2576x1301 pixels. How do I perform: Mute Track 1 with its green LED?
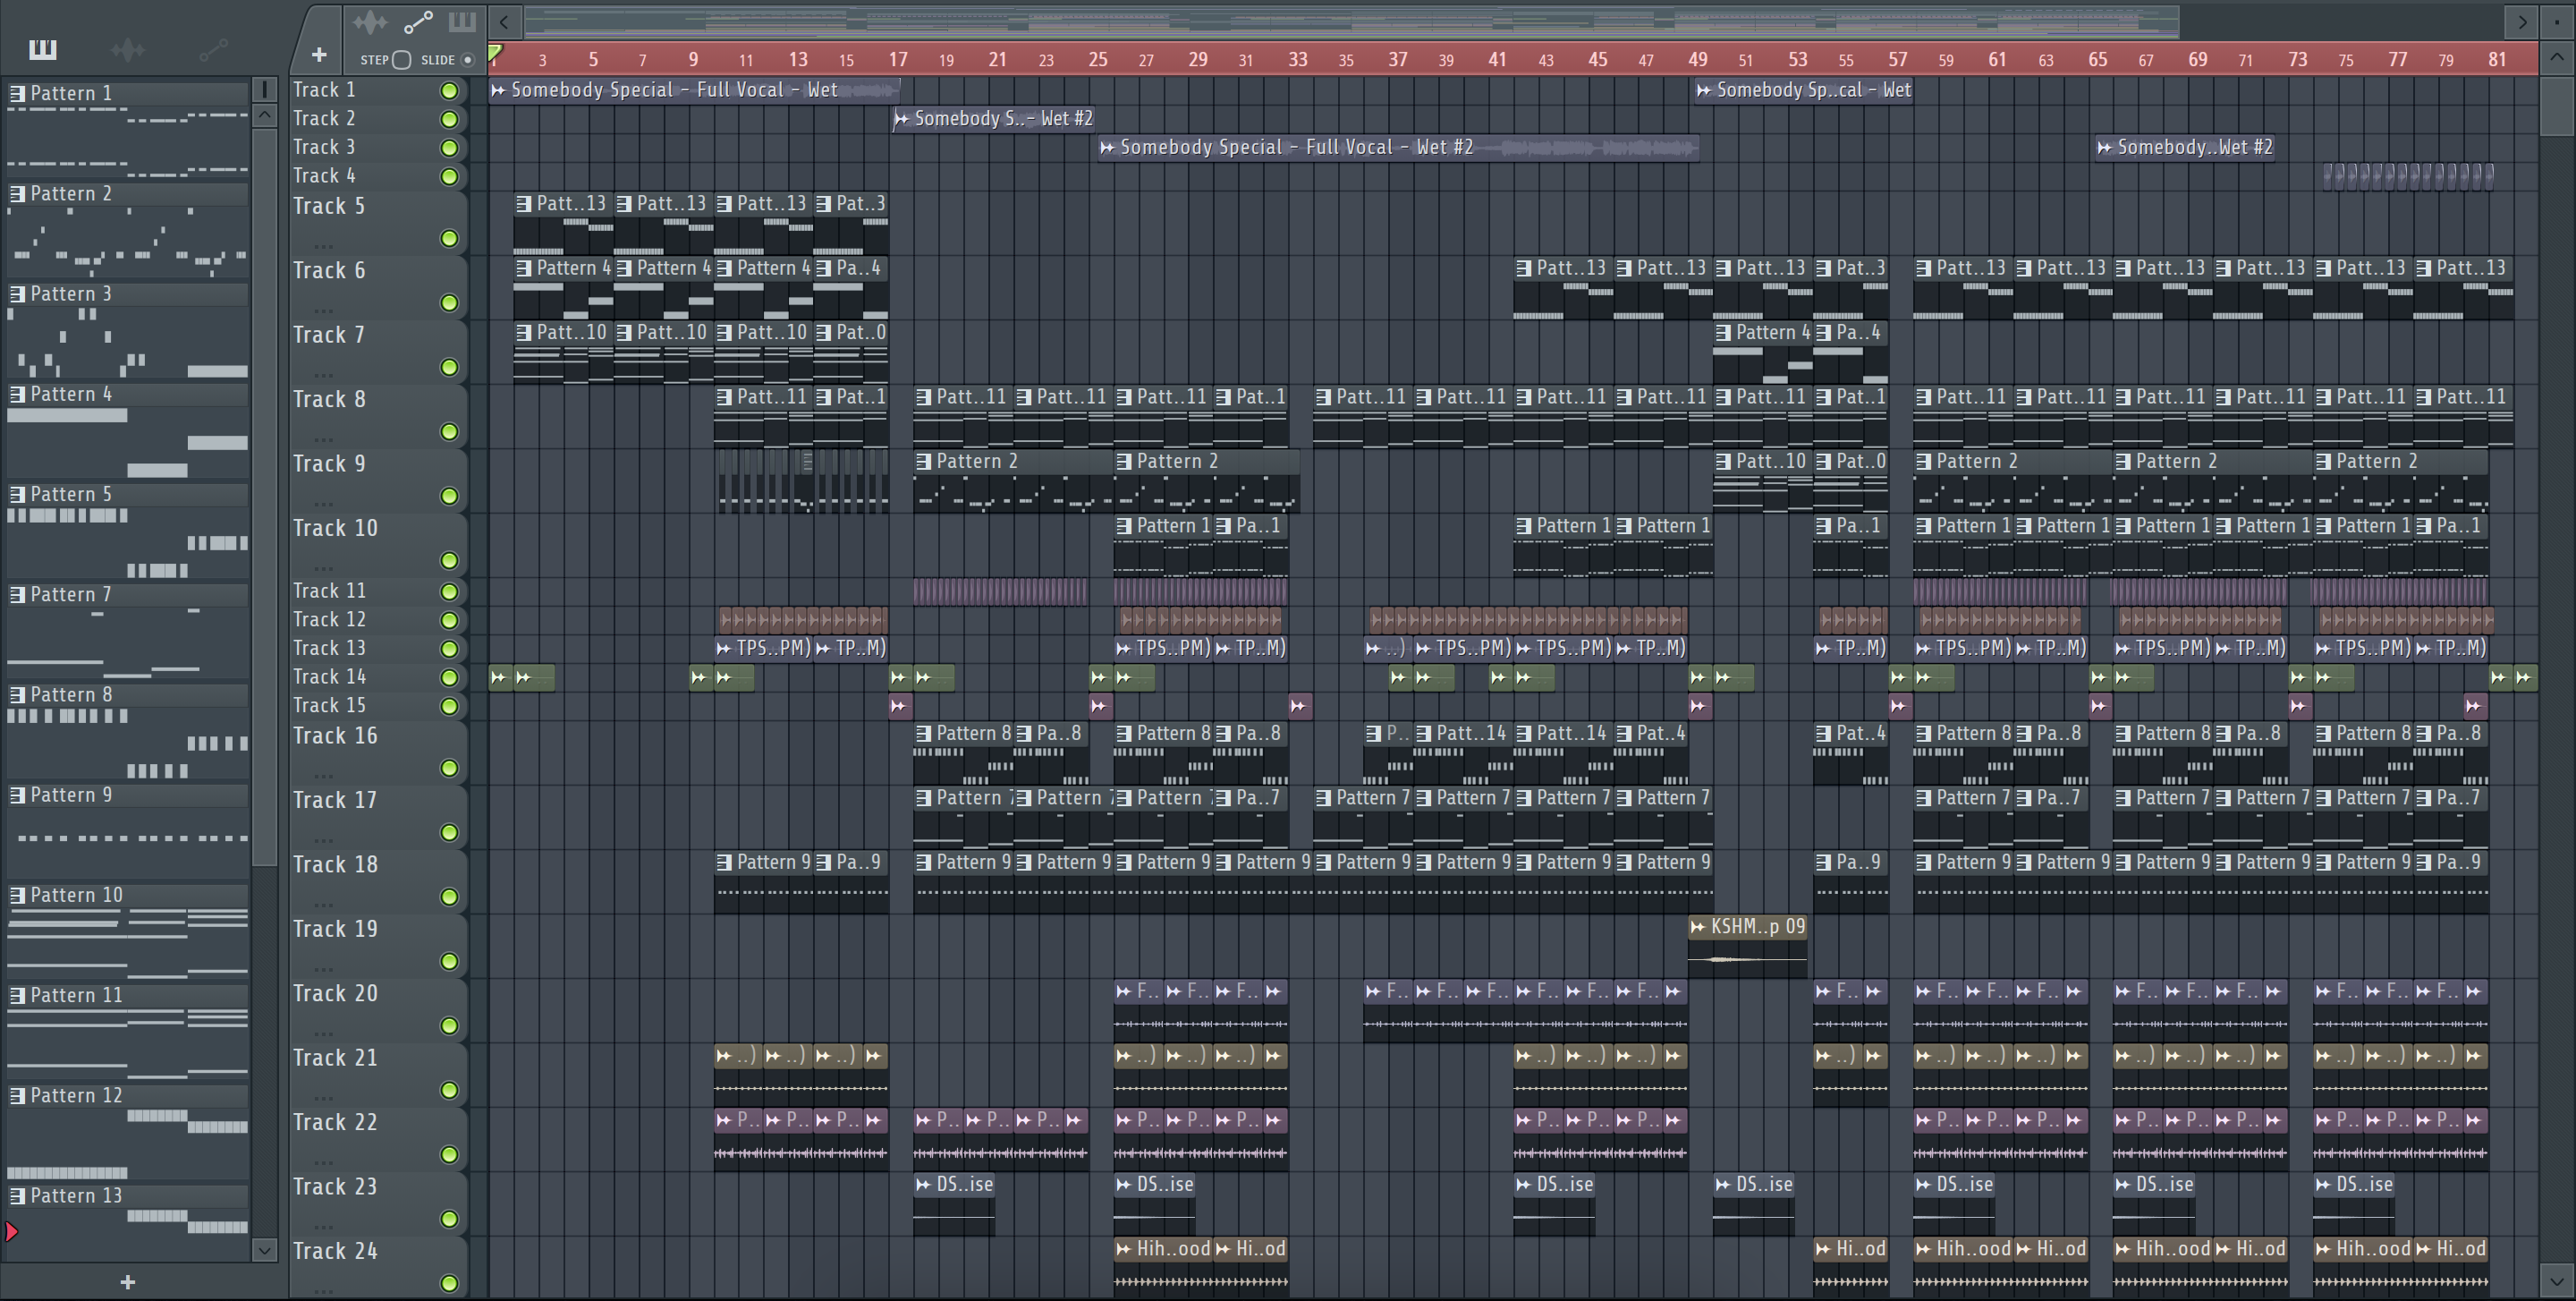[x=450, y=91]
